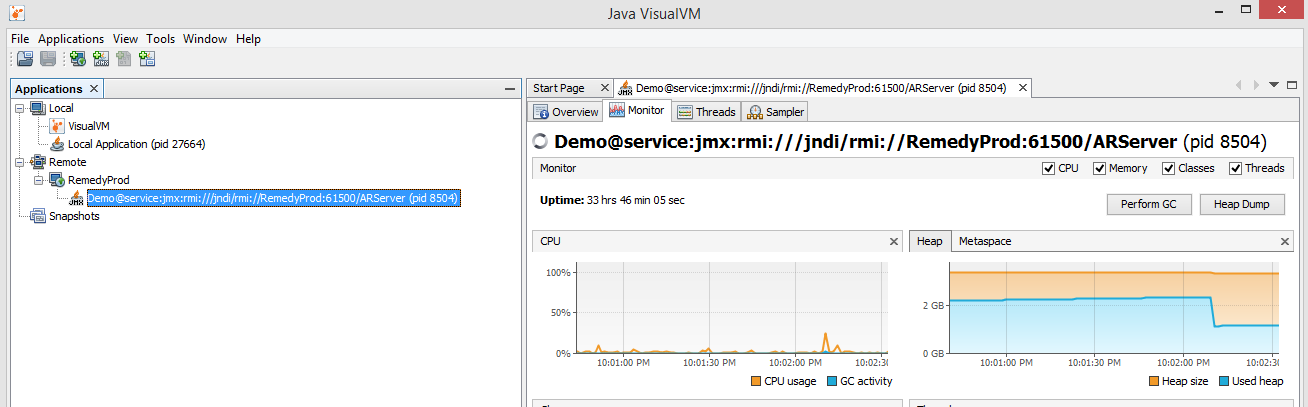This screenshot has height=407, width=1308.
Task: Toggle the Threads checkbox
Action: click(x=1235, y=168)
